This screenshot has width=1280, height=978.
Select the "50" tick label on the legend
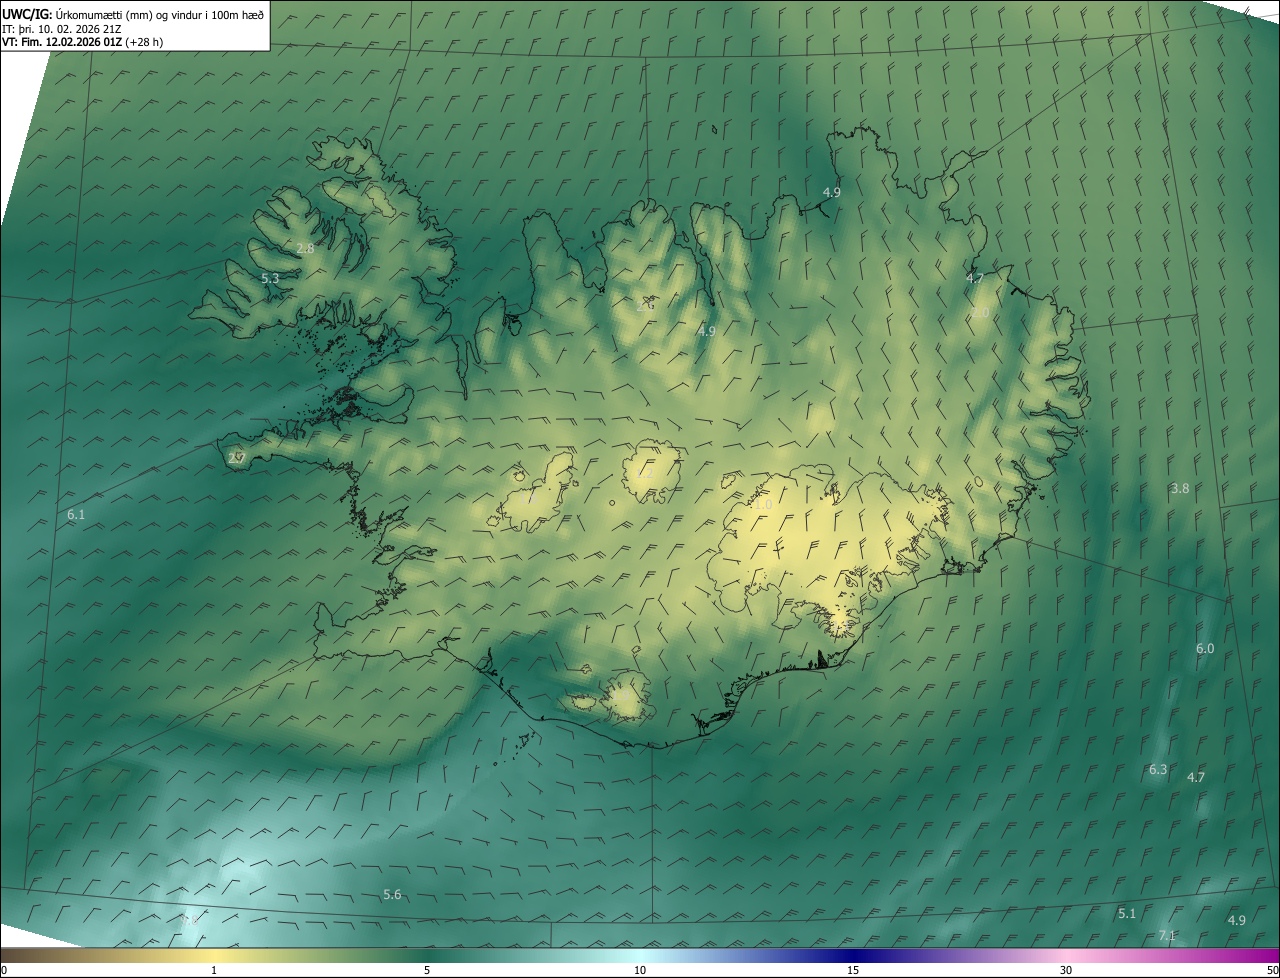tap(1272, 970)
